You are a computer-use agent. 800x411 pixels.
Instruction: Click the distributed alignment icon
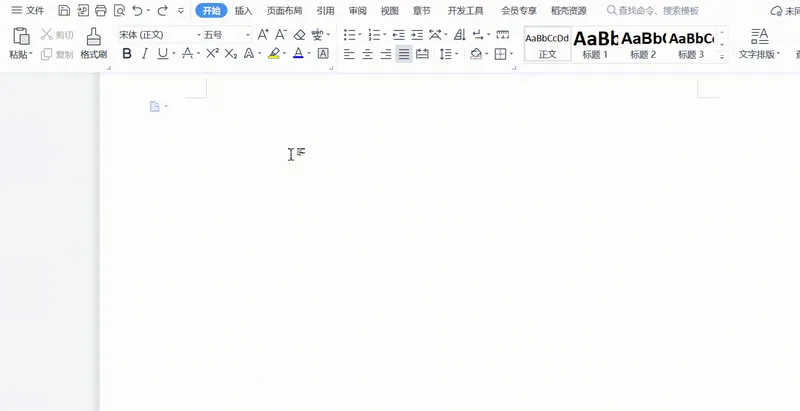point(422,54)
